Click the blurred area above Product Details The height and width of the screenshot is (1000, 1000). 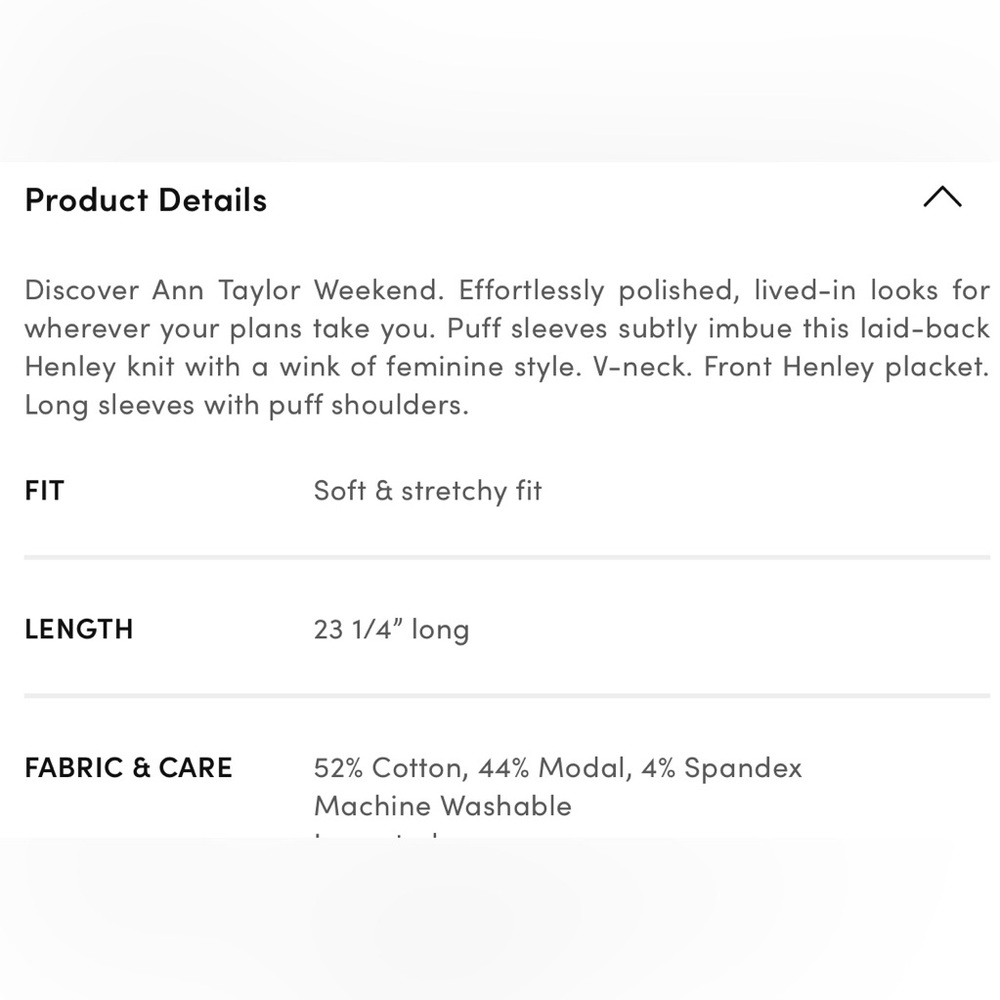click(500, 81)
